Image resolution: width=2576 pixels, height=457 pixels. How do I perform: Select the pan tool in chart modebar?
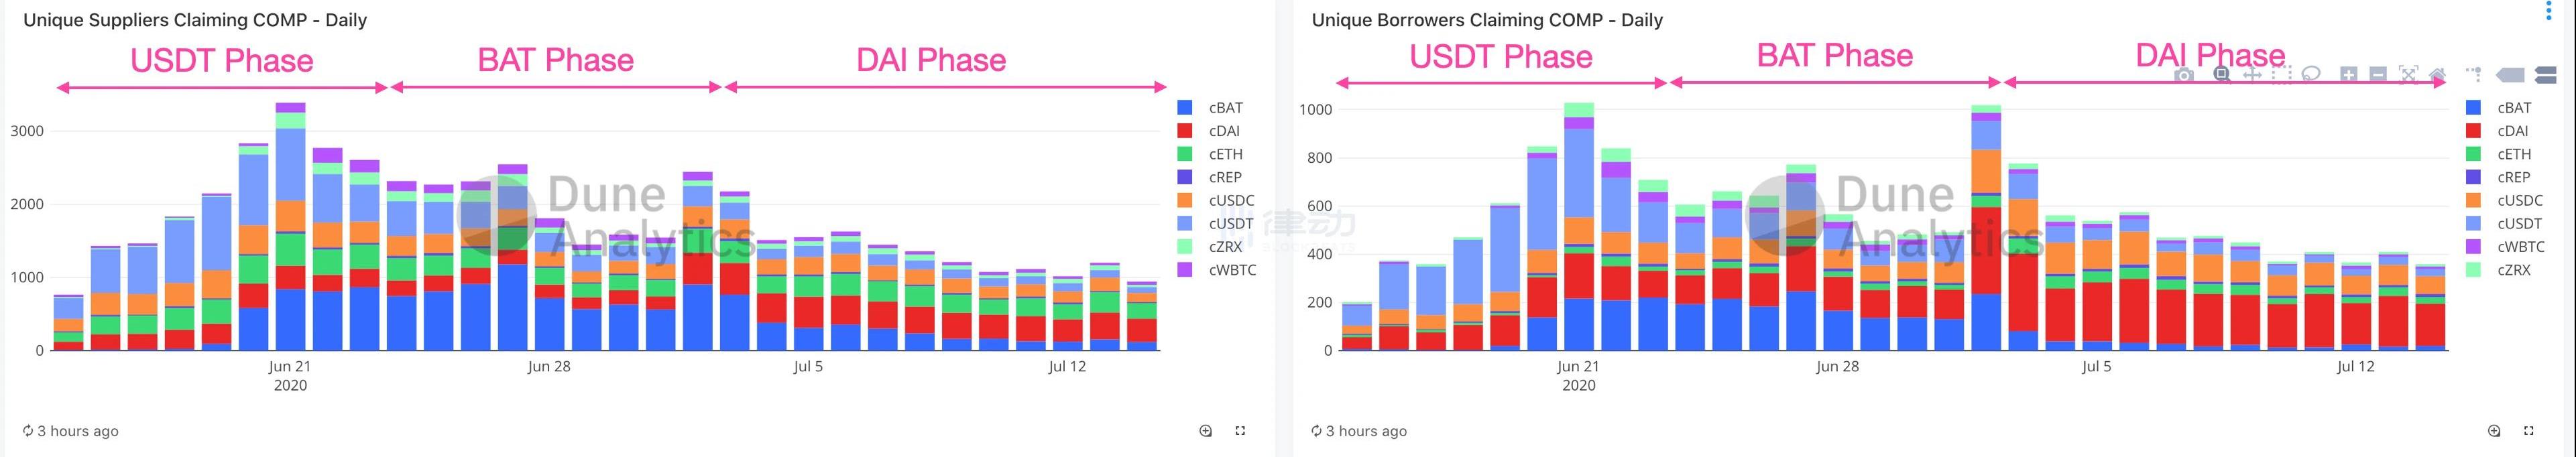click(x=2252, y=75)
